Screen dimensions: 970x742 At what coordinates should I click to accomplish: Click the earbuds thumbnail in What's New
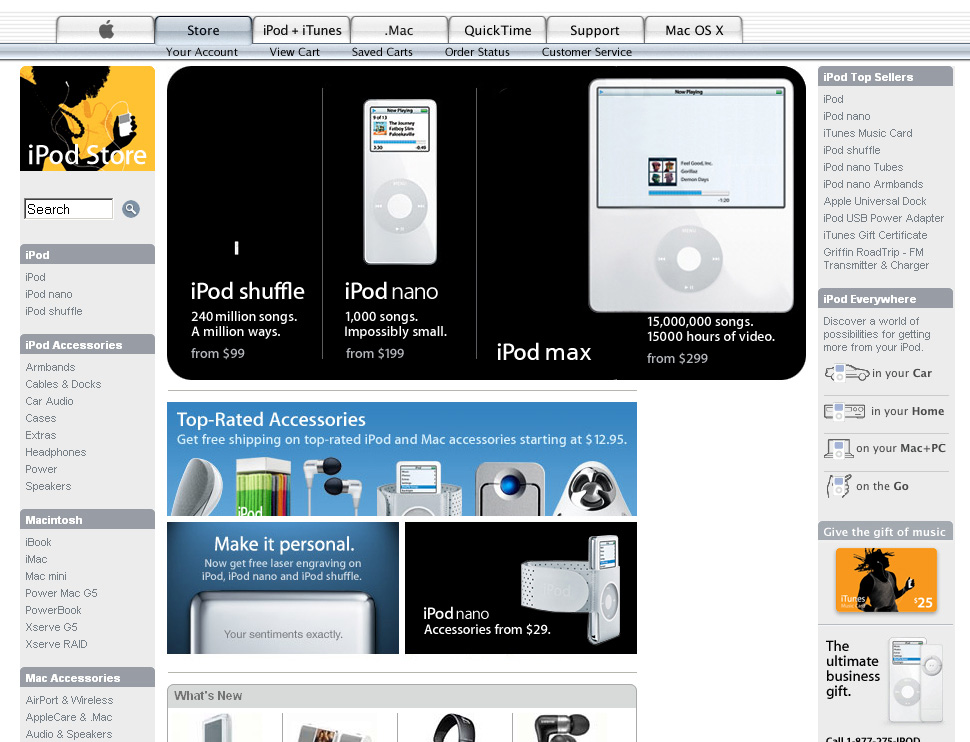(x=560, y=728)
